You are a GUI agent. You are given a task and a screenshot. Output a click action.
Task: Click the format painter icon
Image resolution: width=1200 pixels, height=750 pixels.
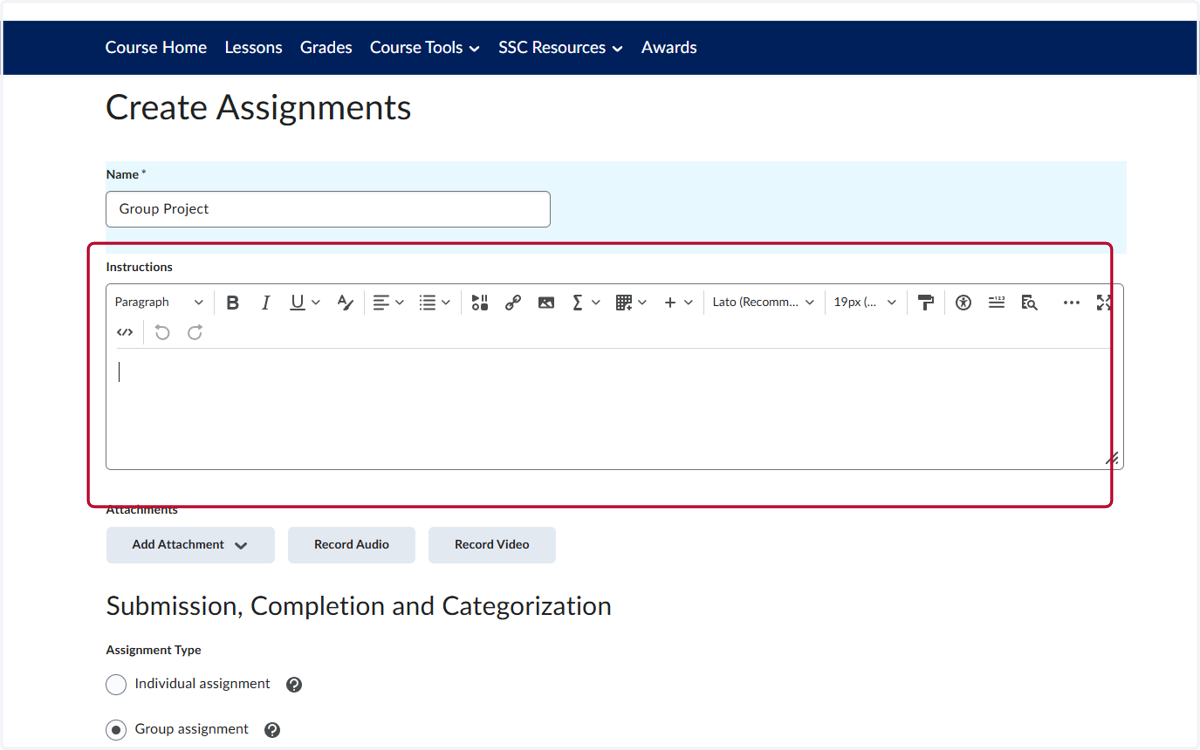pos(926,302)
